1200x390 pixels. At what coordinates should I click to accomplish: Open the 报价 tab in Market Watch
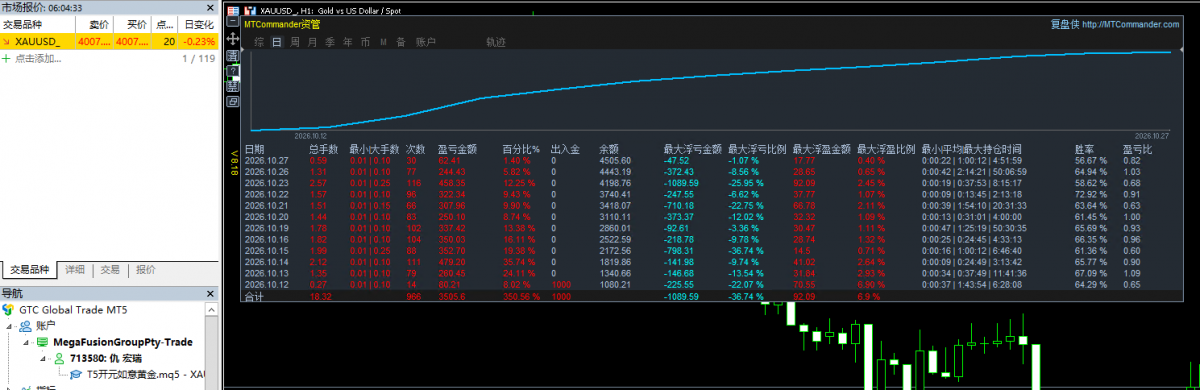(146, 269)
